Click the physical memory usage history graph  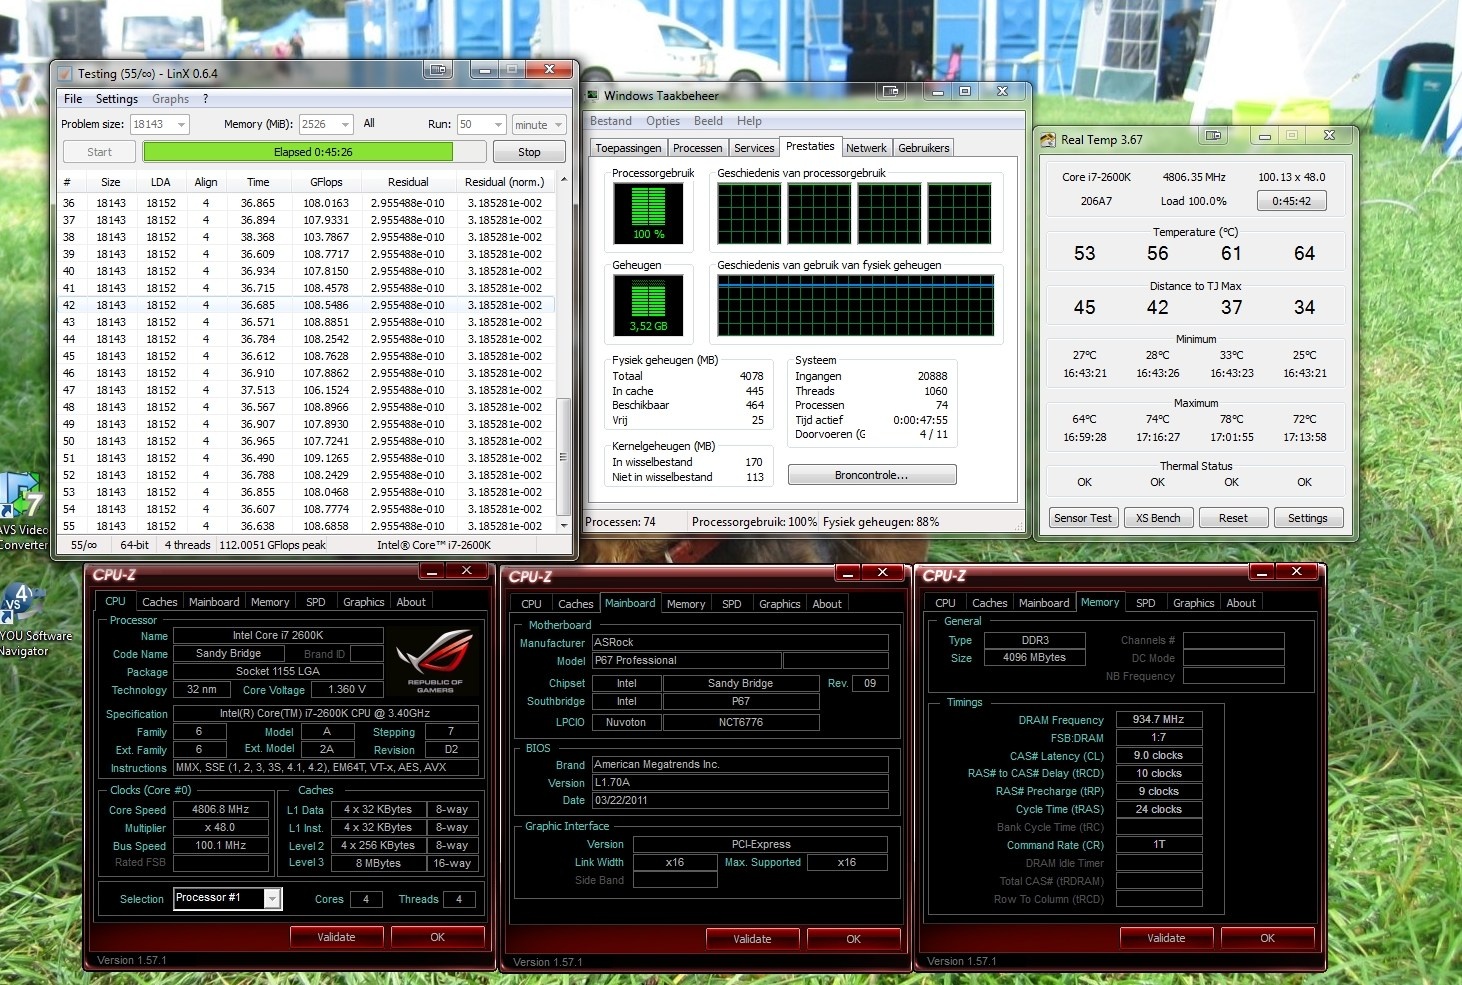[x=855, y=305]
